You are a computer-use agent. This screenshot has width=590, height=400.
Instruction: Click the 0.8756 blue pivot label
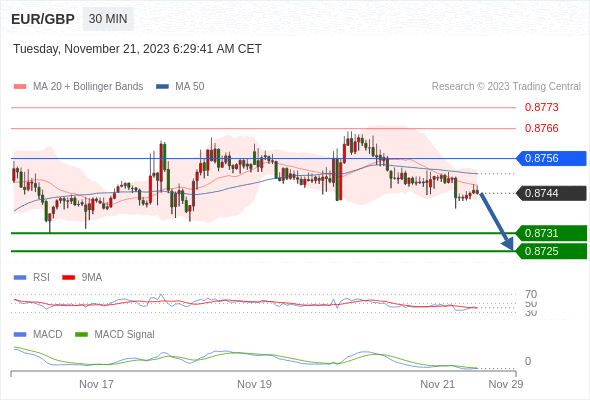pos(551,158)
